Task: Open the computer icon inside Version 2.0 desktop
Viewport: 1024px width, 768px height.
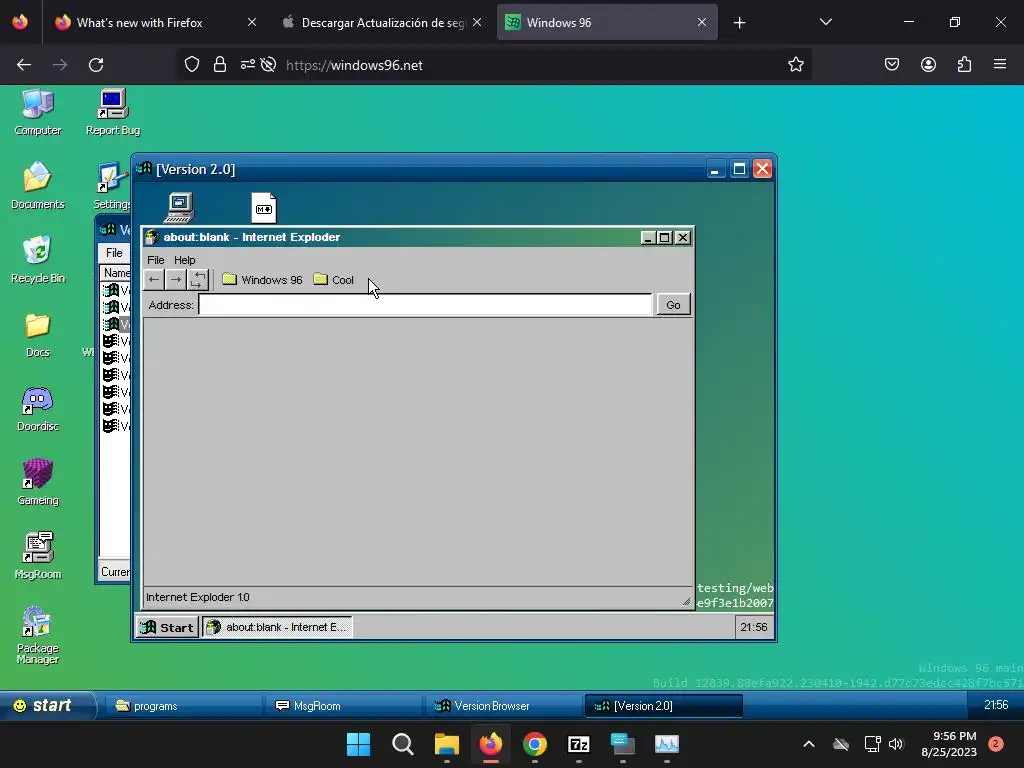Action: 179,208
